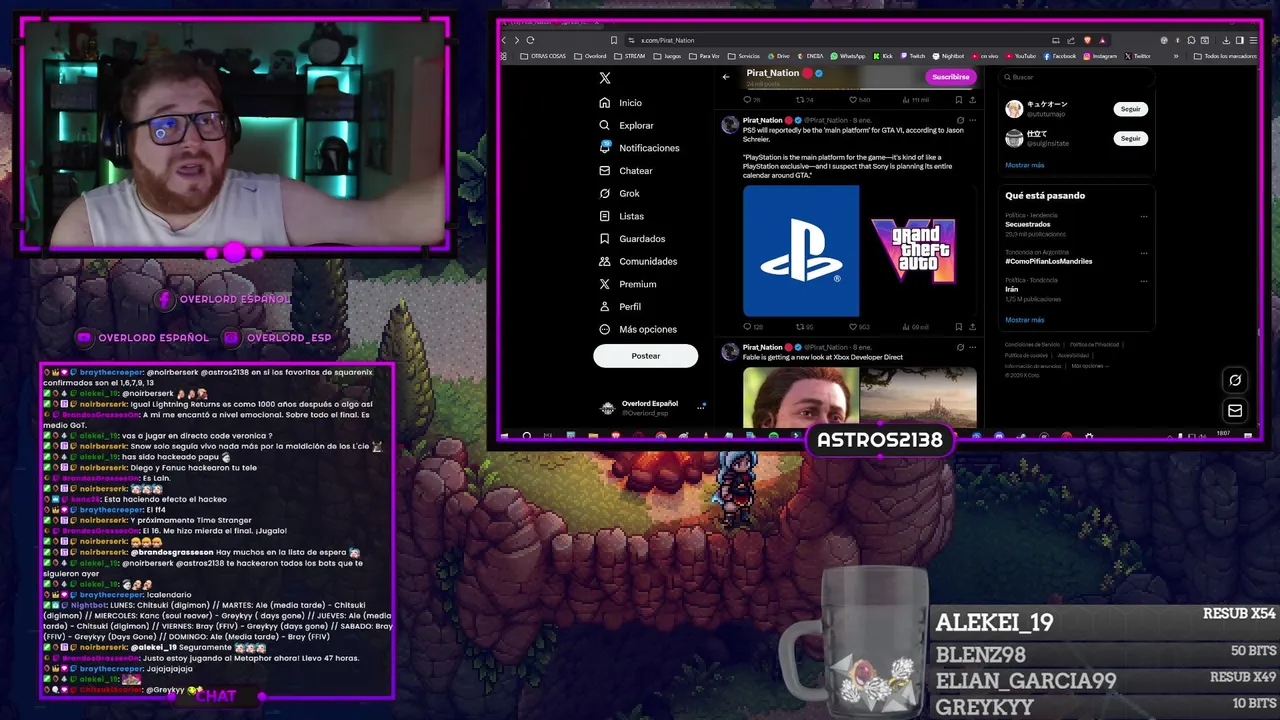Follow the キュケオーン account

click(x=1130, y=109)
